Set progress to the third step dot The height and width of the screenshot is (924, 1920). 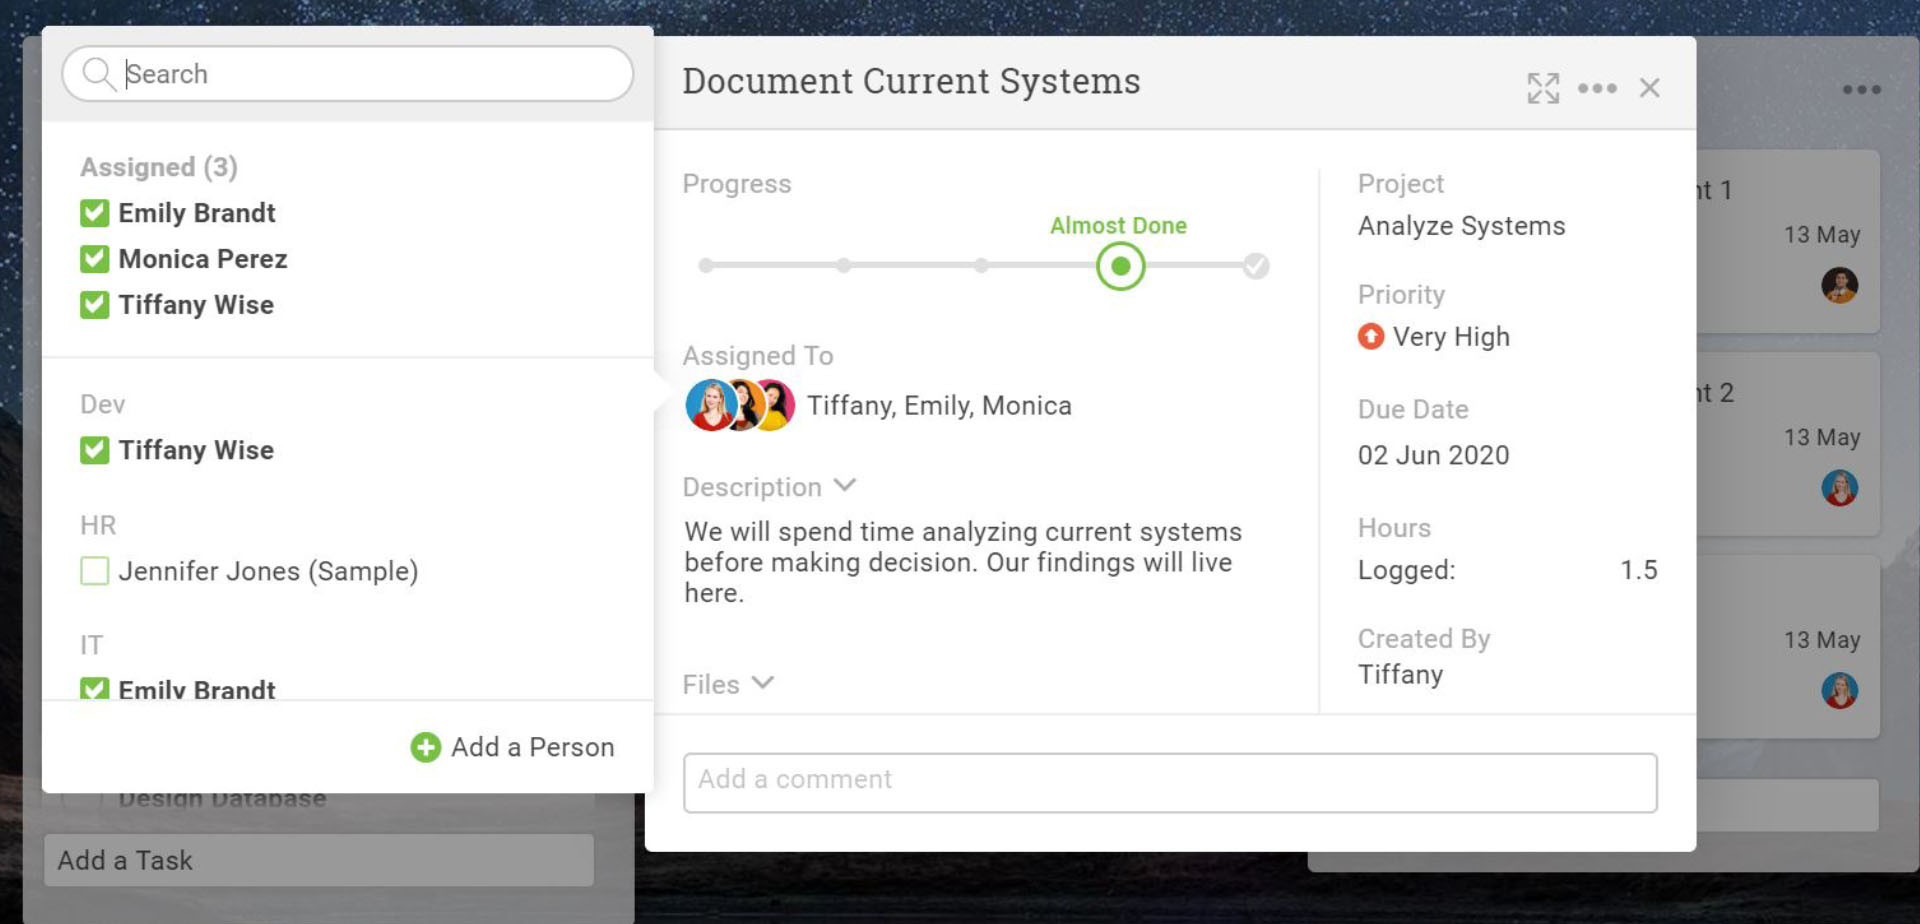(981, 266)
